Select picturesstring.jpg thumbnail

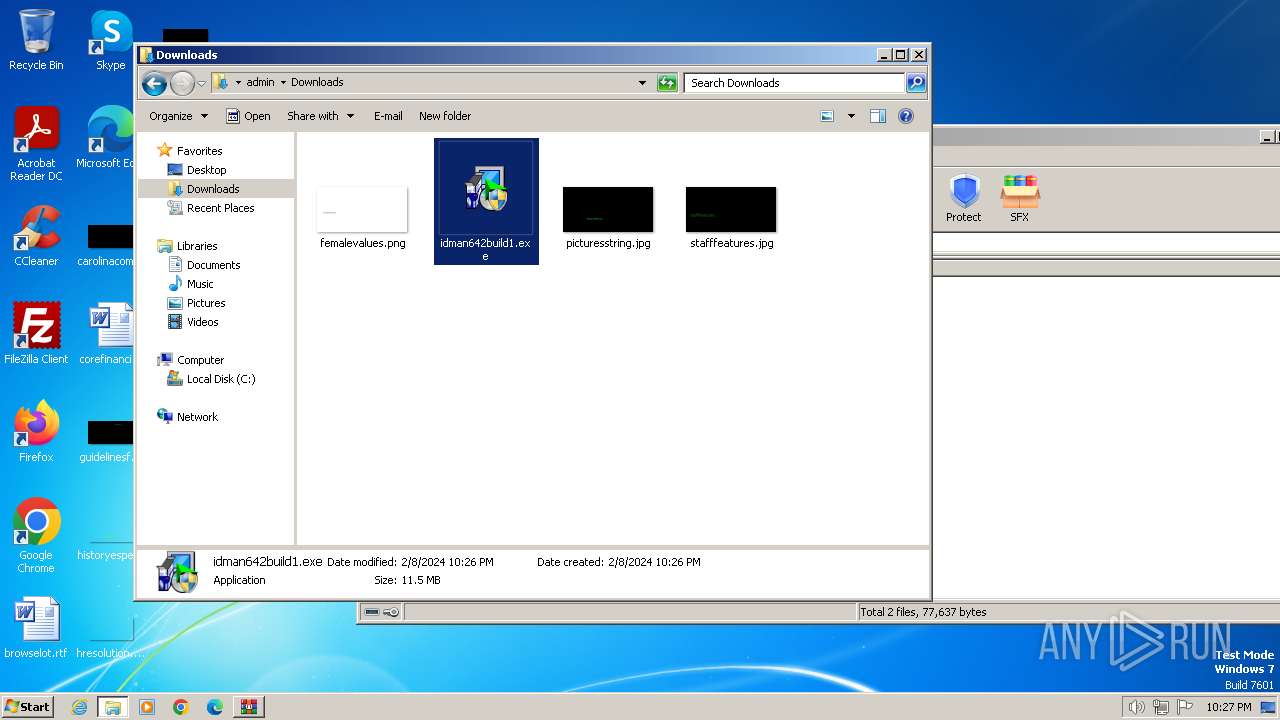click(608, 209)
